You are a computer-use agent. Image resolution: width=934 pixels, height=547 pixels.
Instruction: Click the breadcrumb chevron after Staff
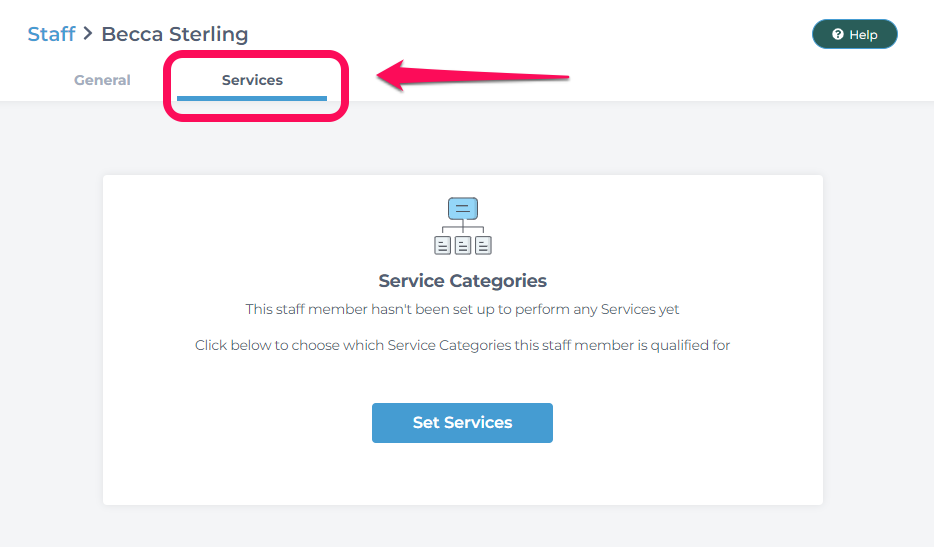click(x=88, y=33)
